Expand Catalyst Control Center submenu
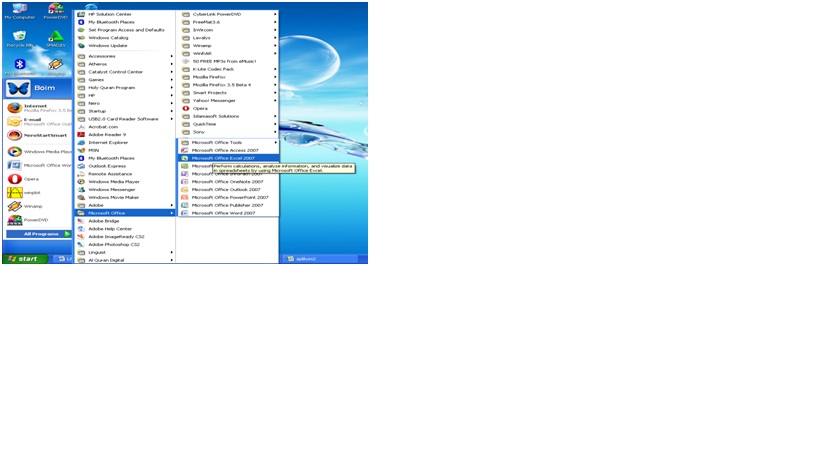 tap(125, 72)
